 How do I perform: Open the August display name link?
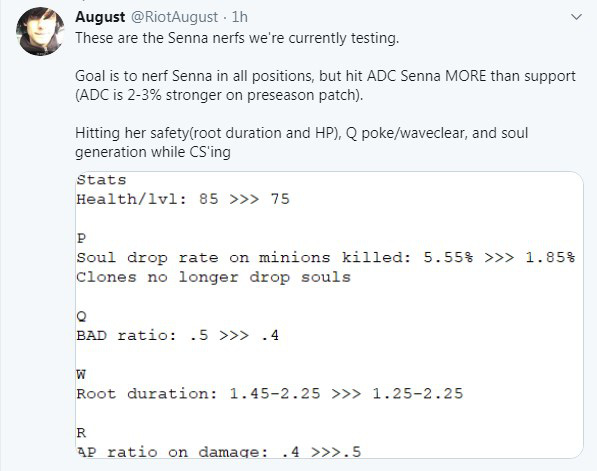coord(100,17)
